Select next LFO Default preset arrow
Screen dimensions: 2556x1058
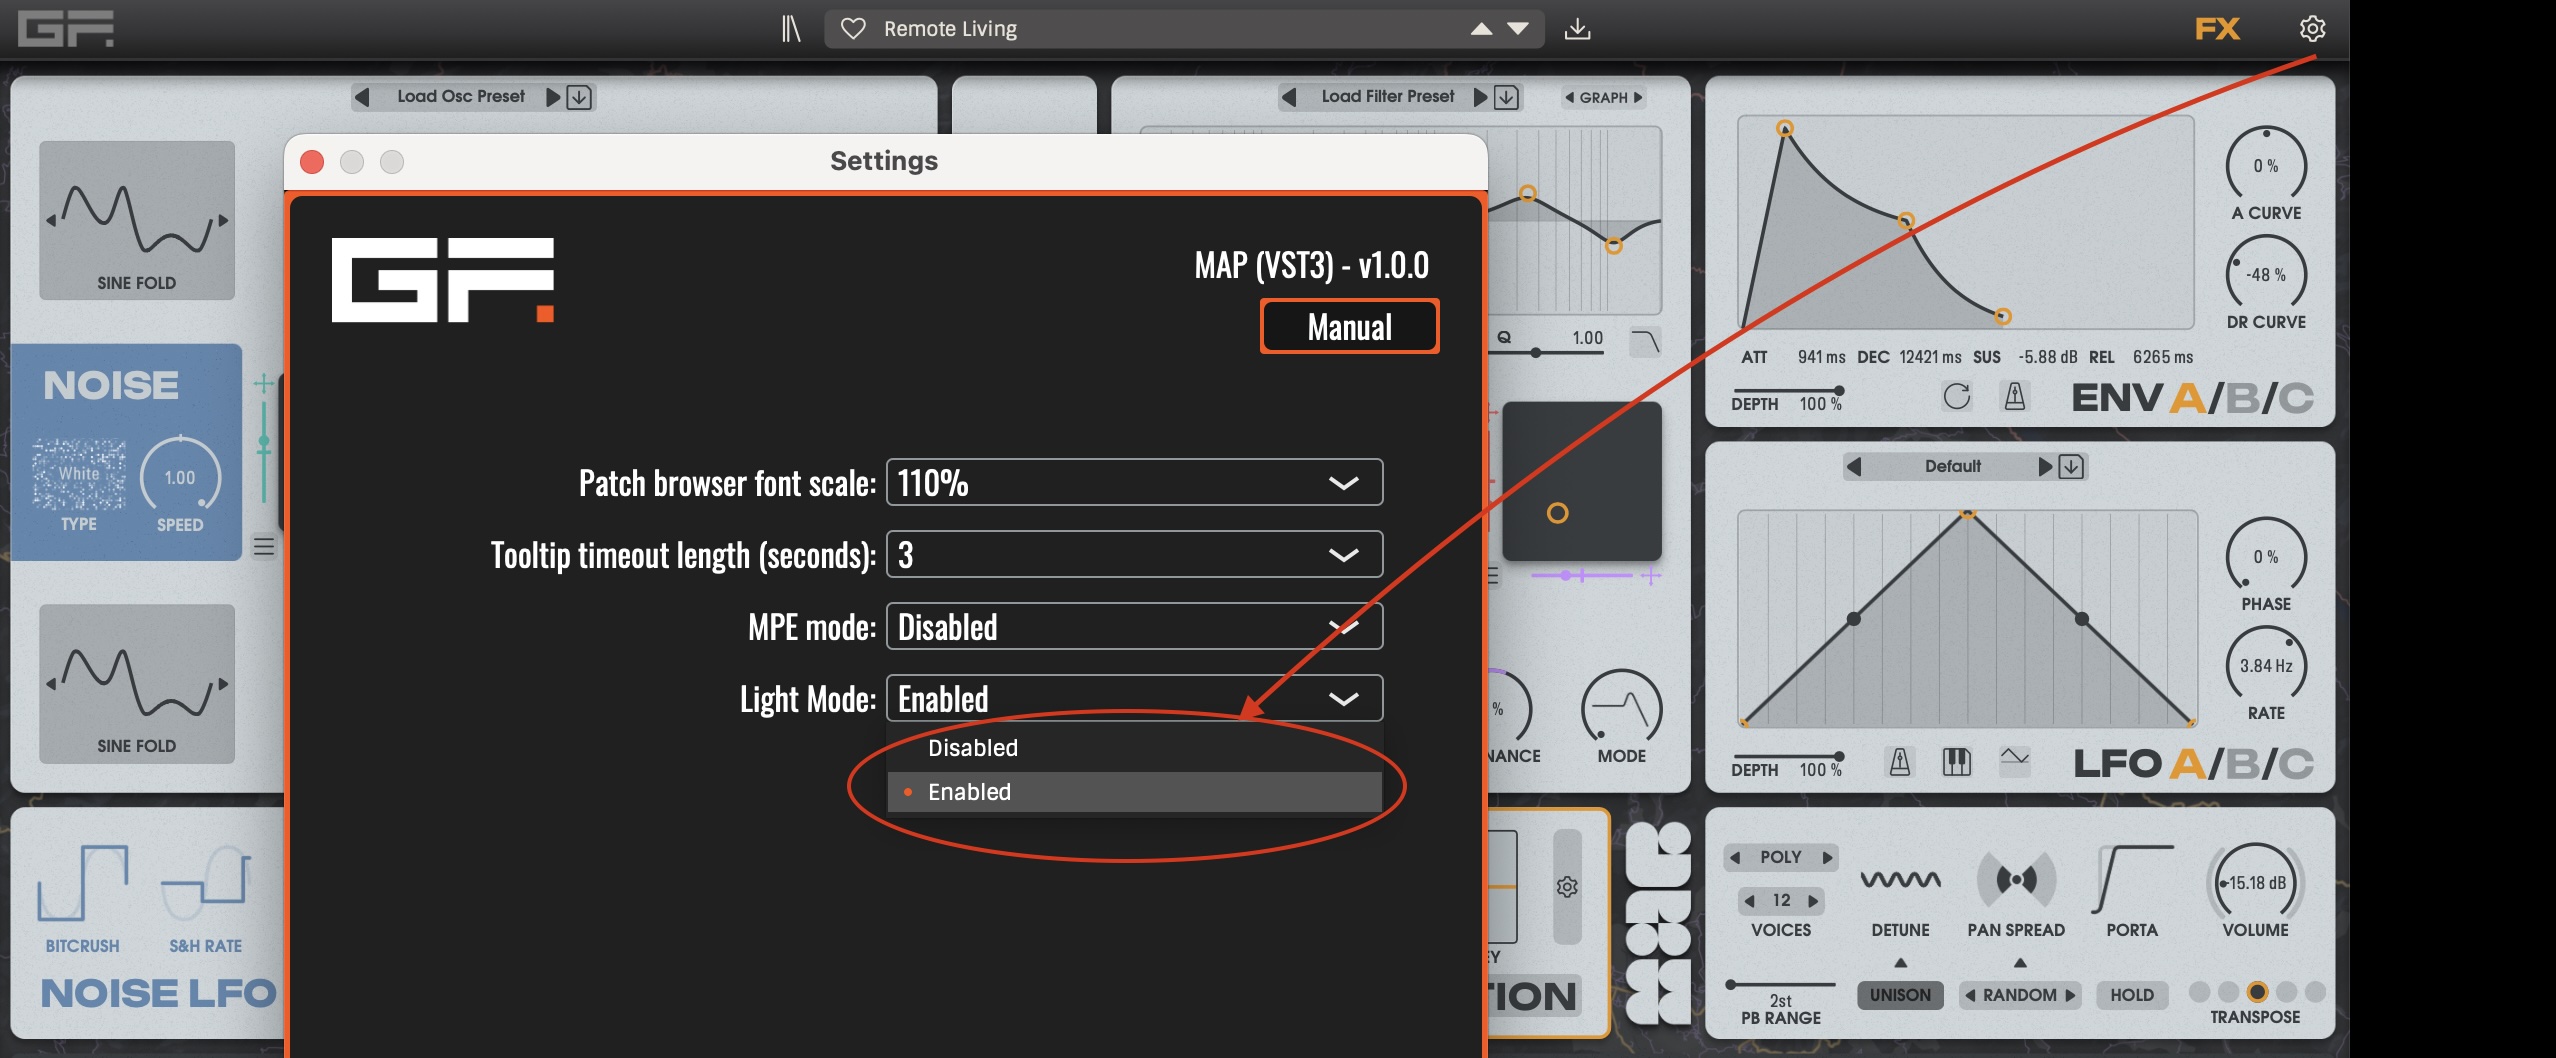coord(2045,467)
